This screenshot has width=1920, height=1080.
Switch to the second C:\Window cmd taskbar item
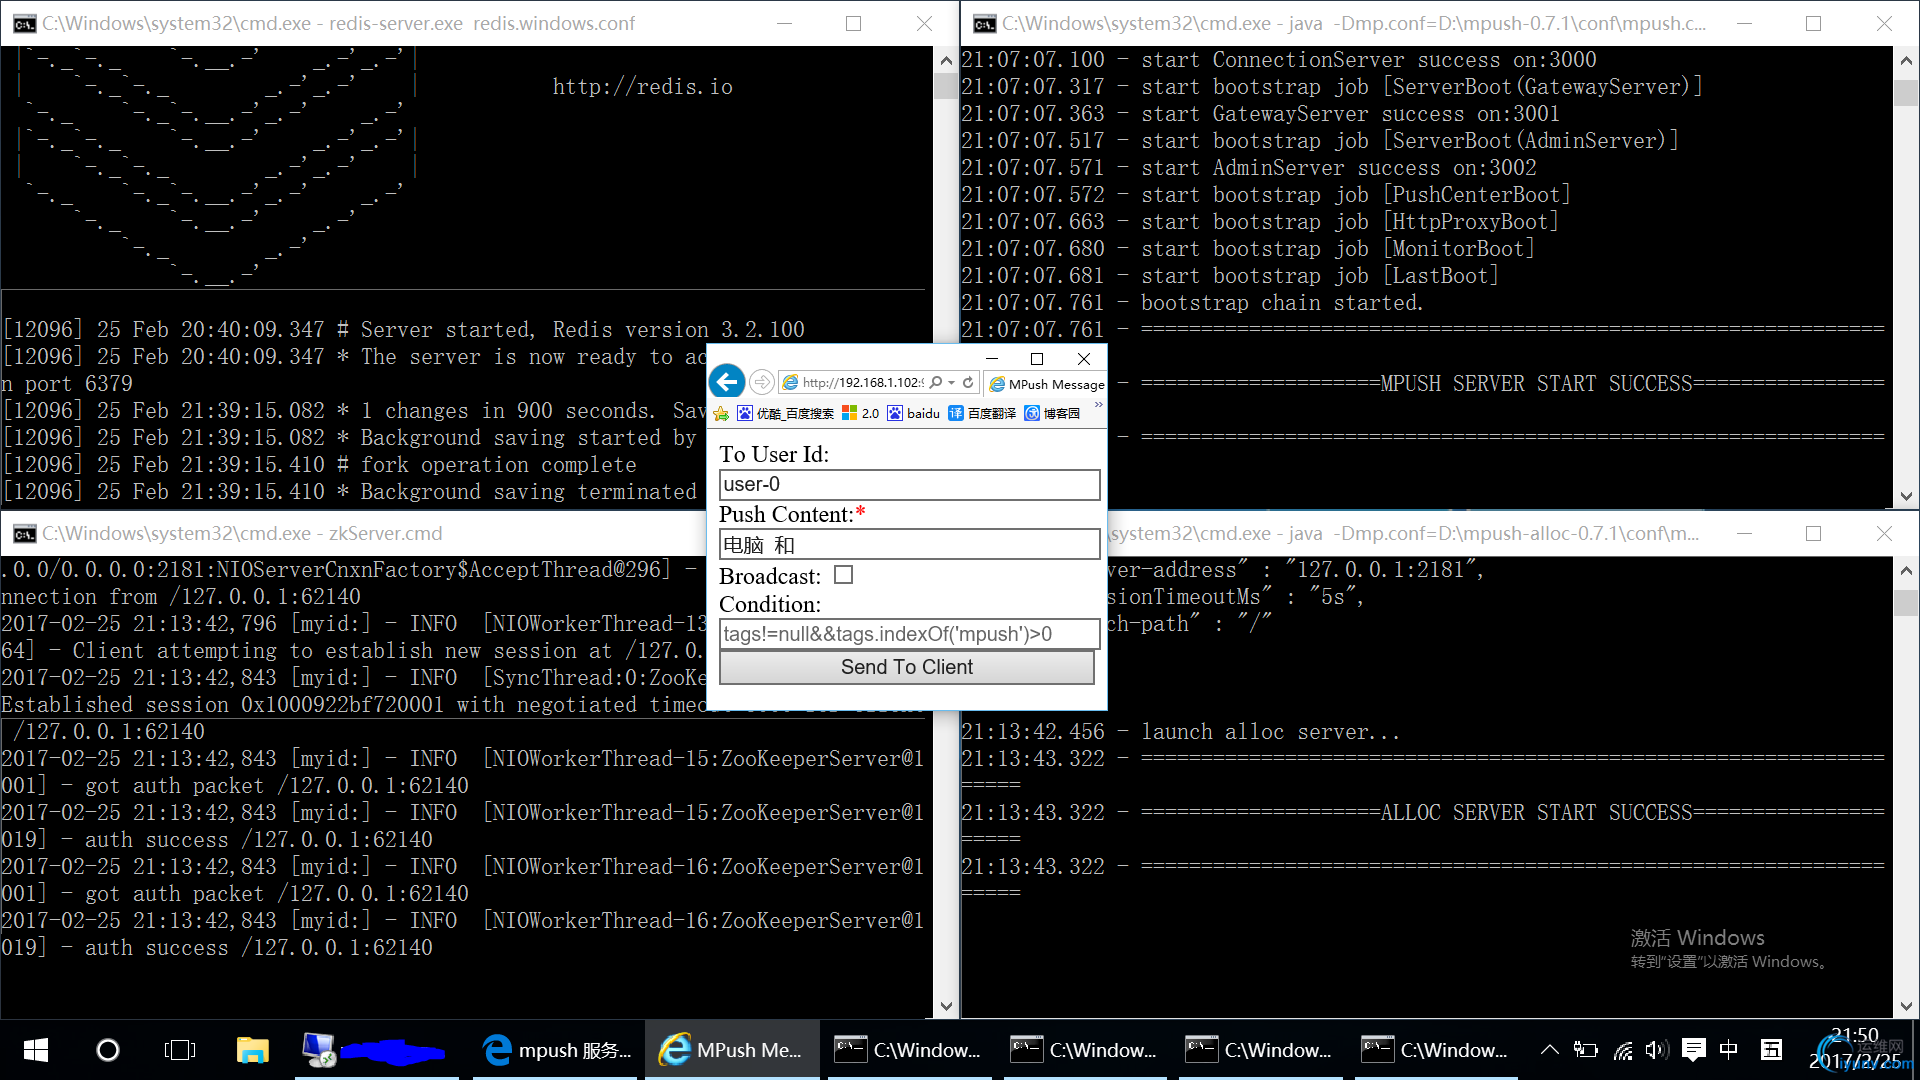tap(1083, 1050)
